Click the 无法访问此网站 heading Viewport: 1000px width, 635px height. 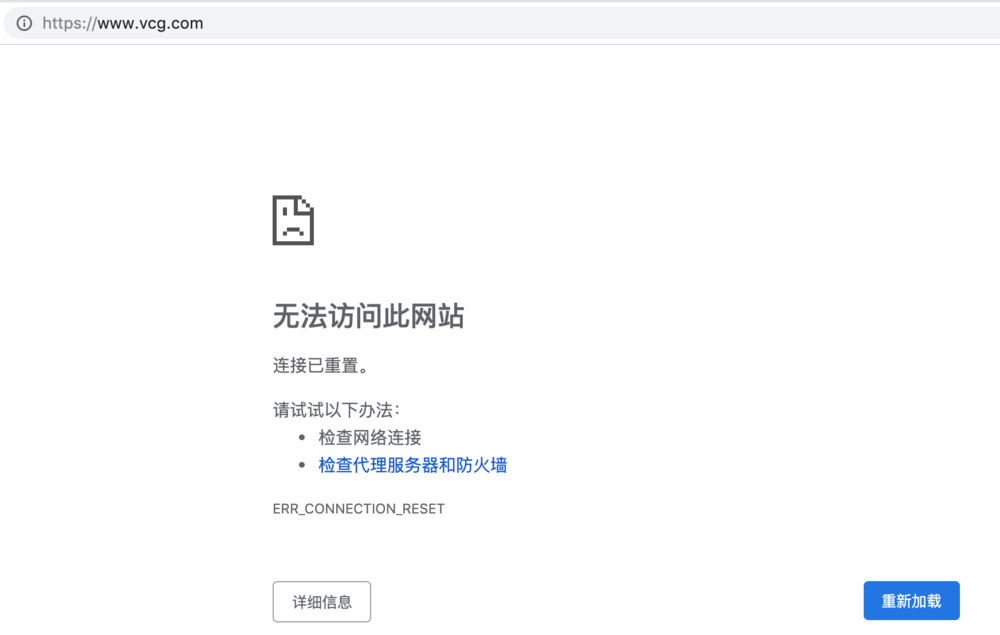pos(369,316)
